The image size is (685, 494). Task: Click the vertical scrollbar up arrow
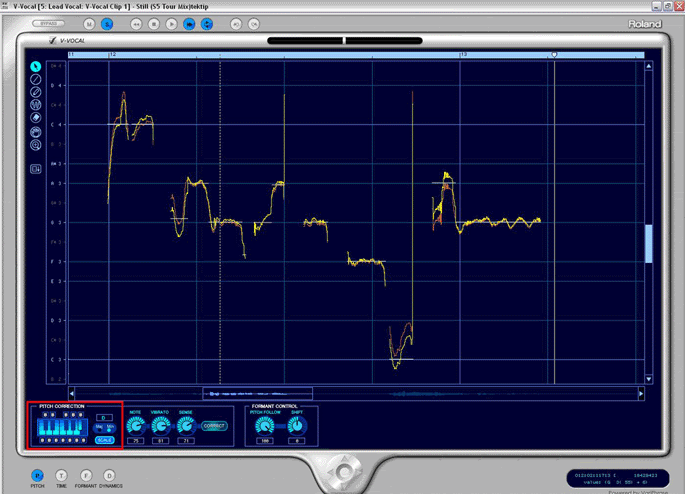(x=649, y=66)
